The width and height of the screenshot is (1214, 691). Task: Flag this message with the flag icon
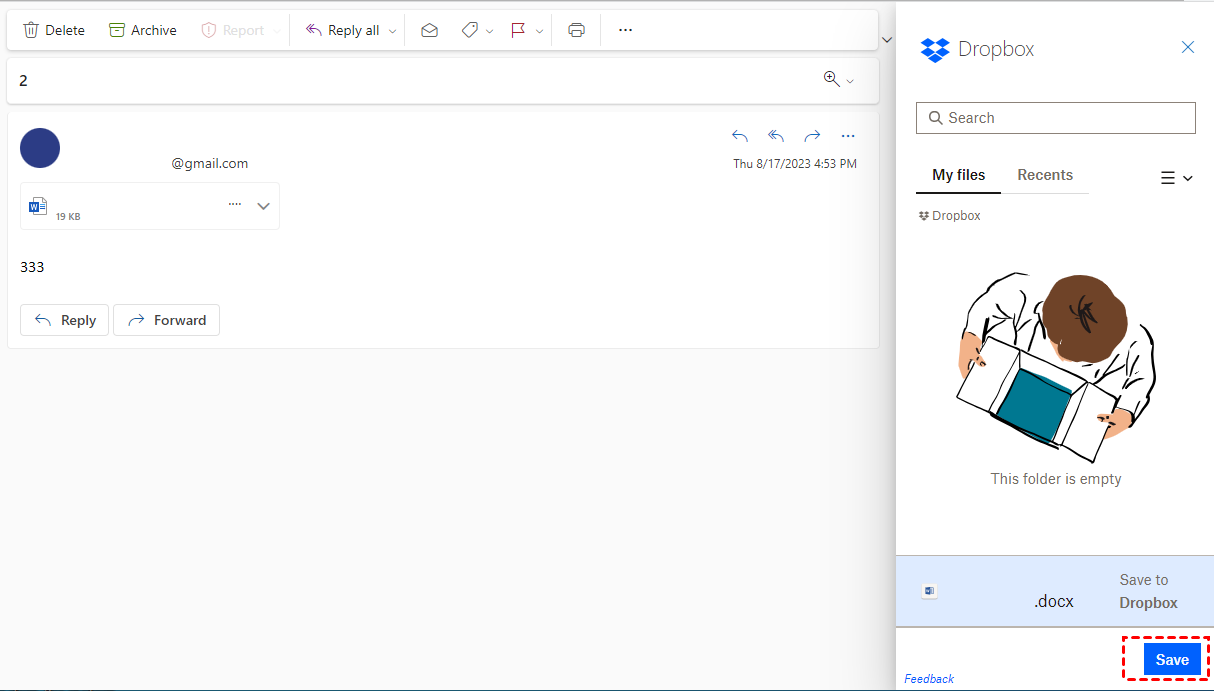518,30
